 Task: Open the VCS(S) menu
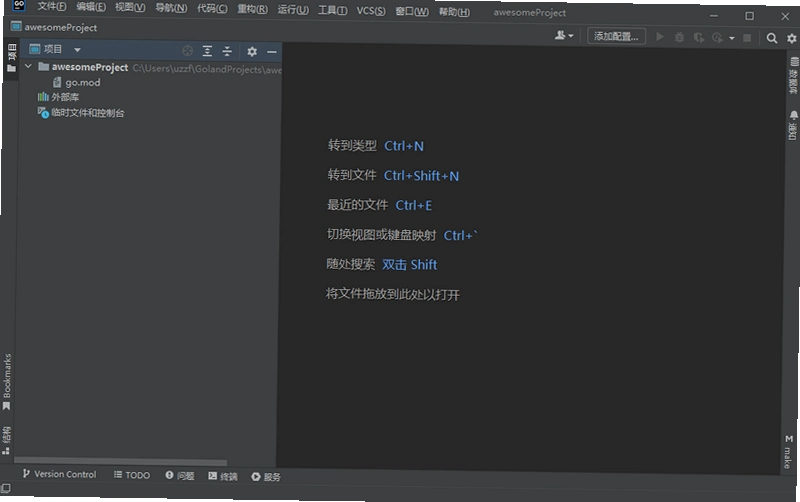pos(371,10)
